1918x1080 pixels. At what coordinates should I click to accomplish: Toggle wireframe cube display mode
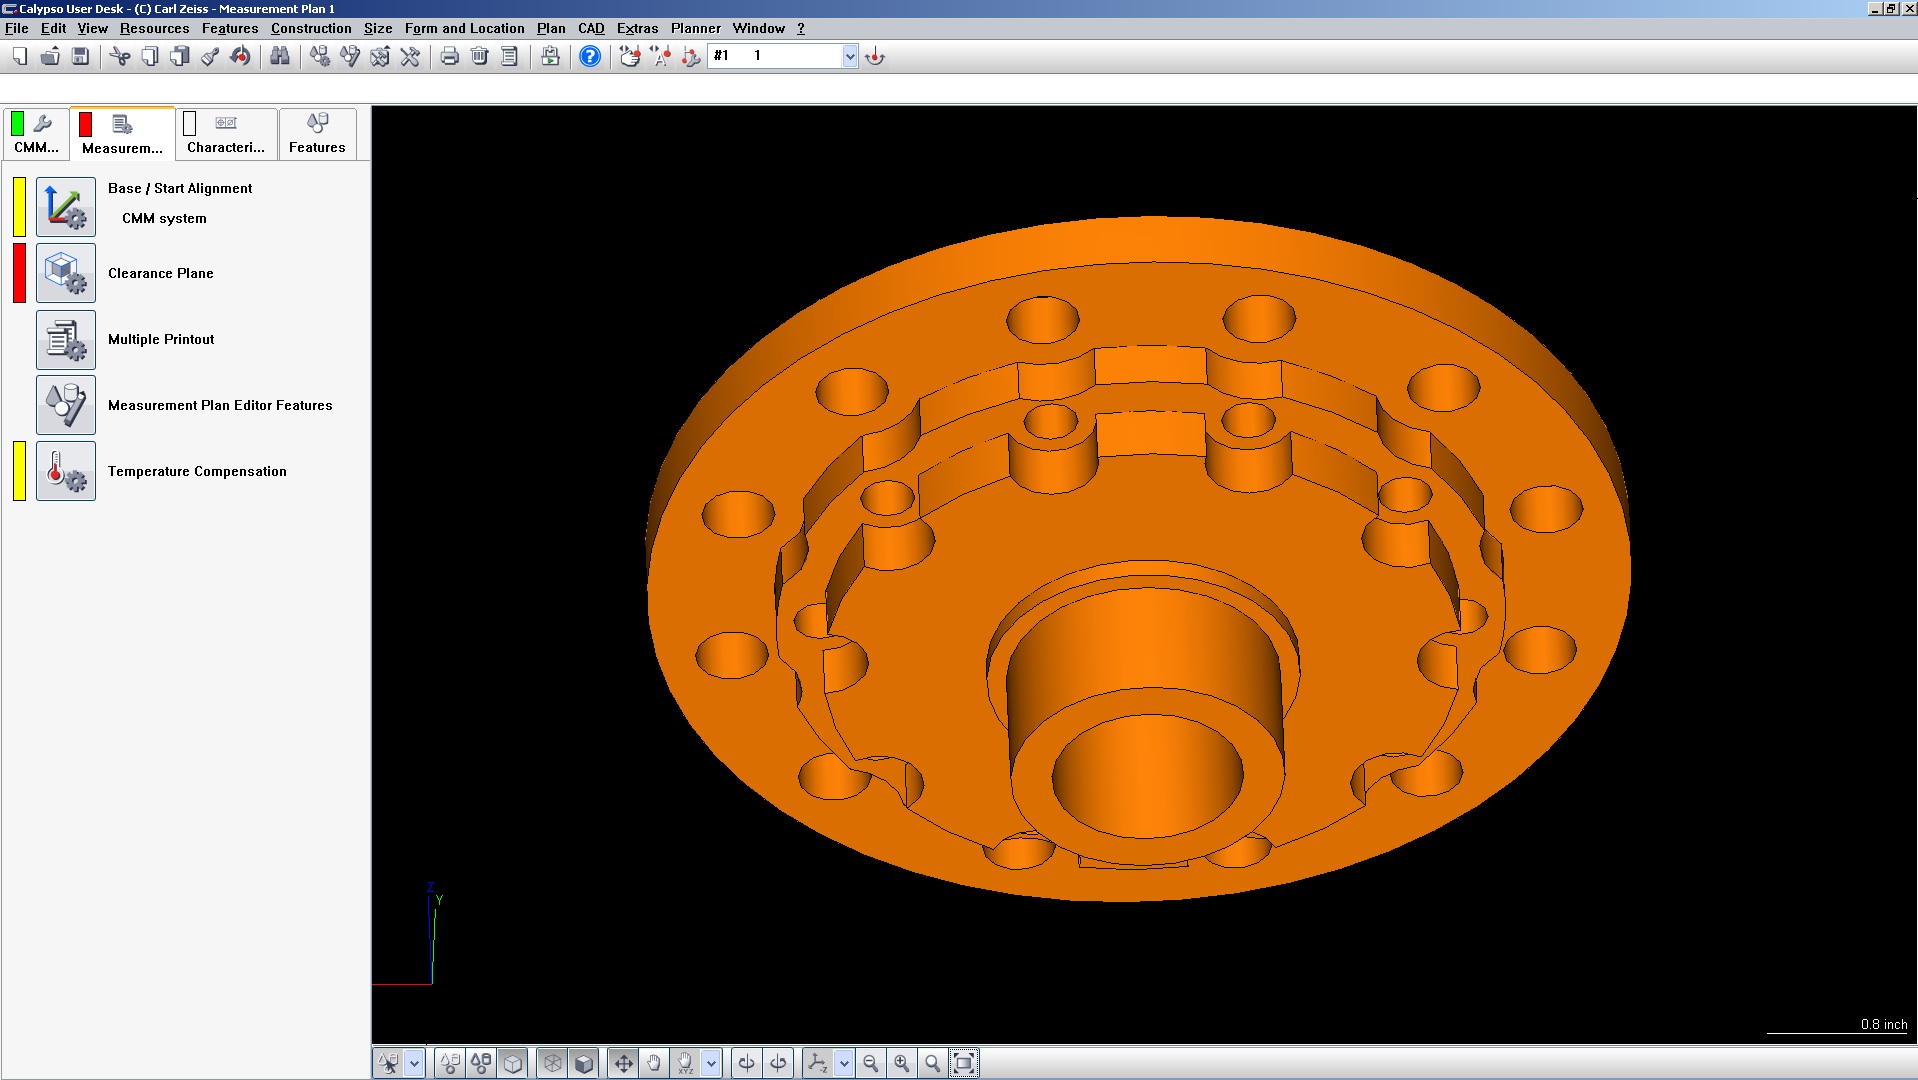click(553, 1063)
